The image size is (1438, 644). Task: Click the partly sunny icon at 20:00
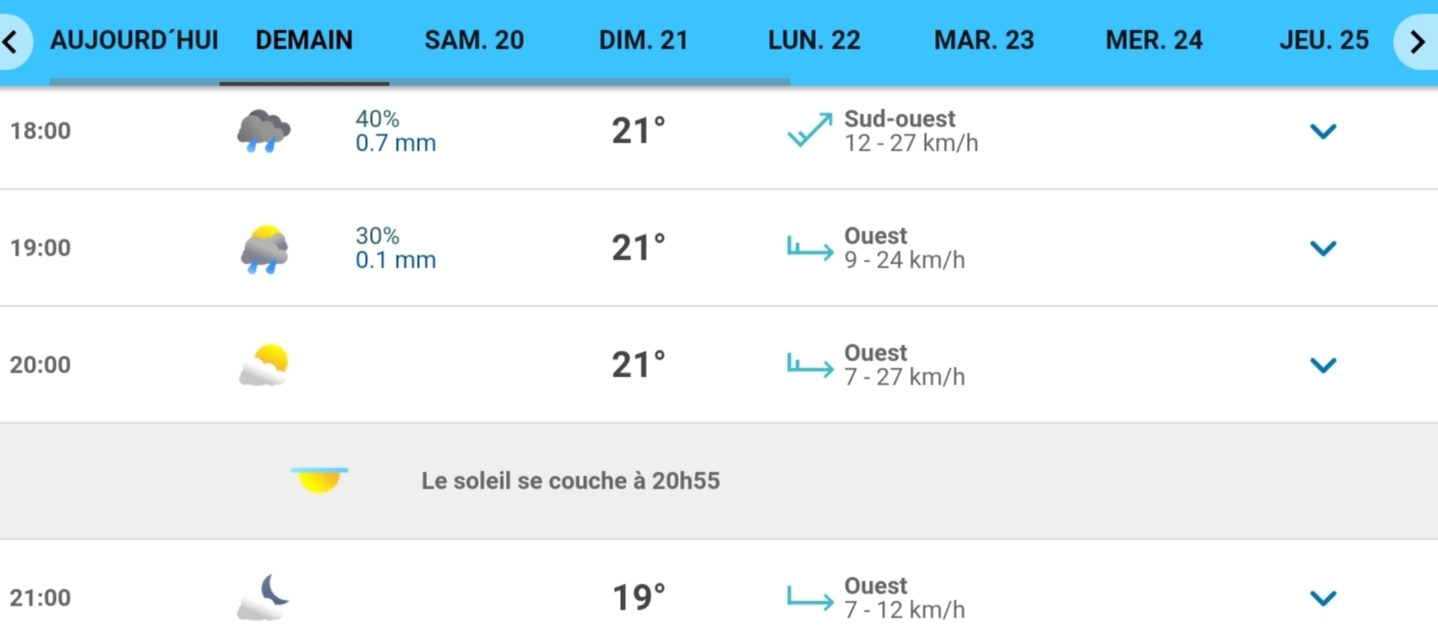tap(264, 365)
